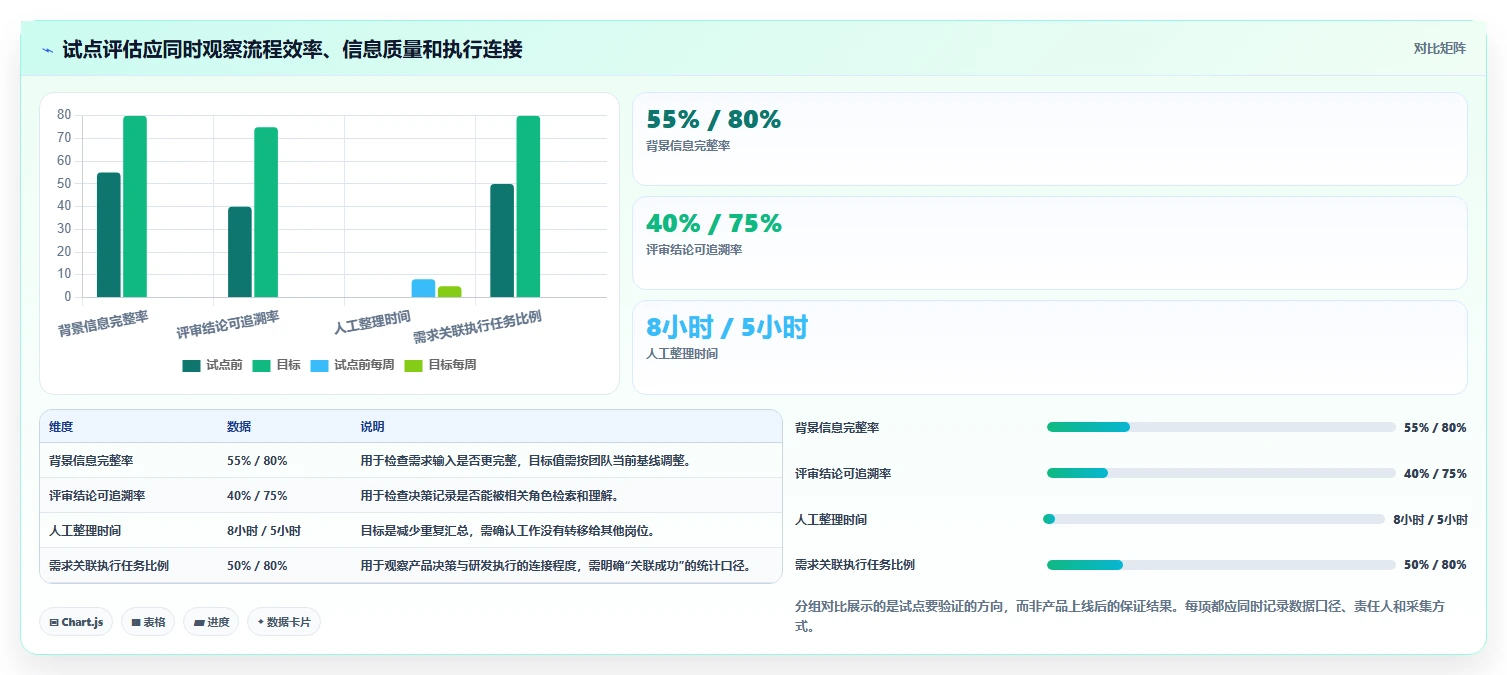Click the 40% / 75% table data cell
The image size is (1507, 675).
257,495
